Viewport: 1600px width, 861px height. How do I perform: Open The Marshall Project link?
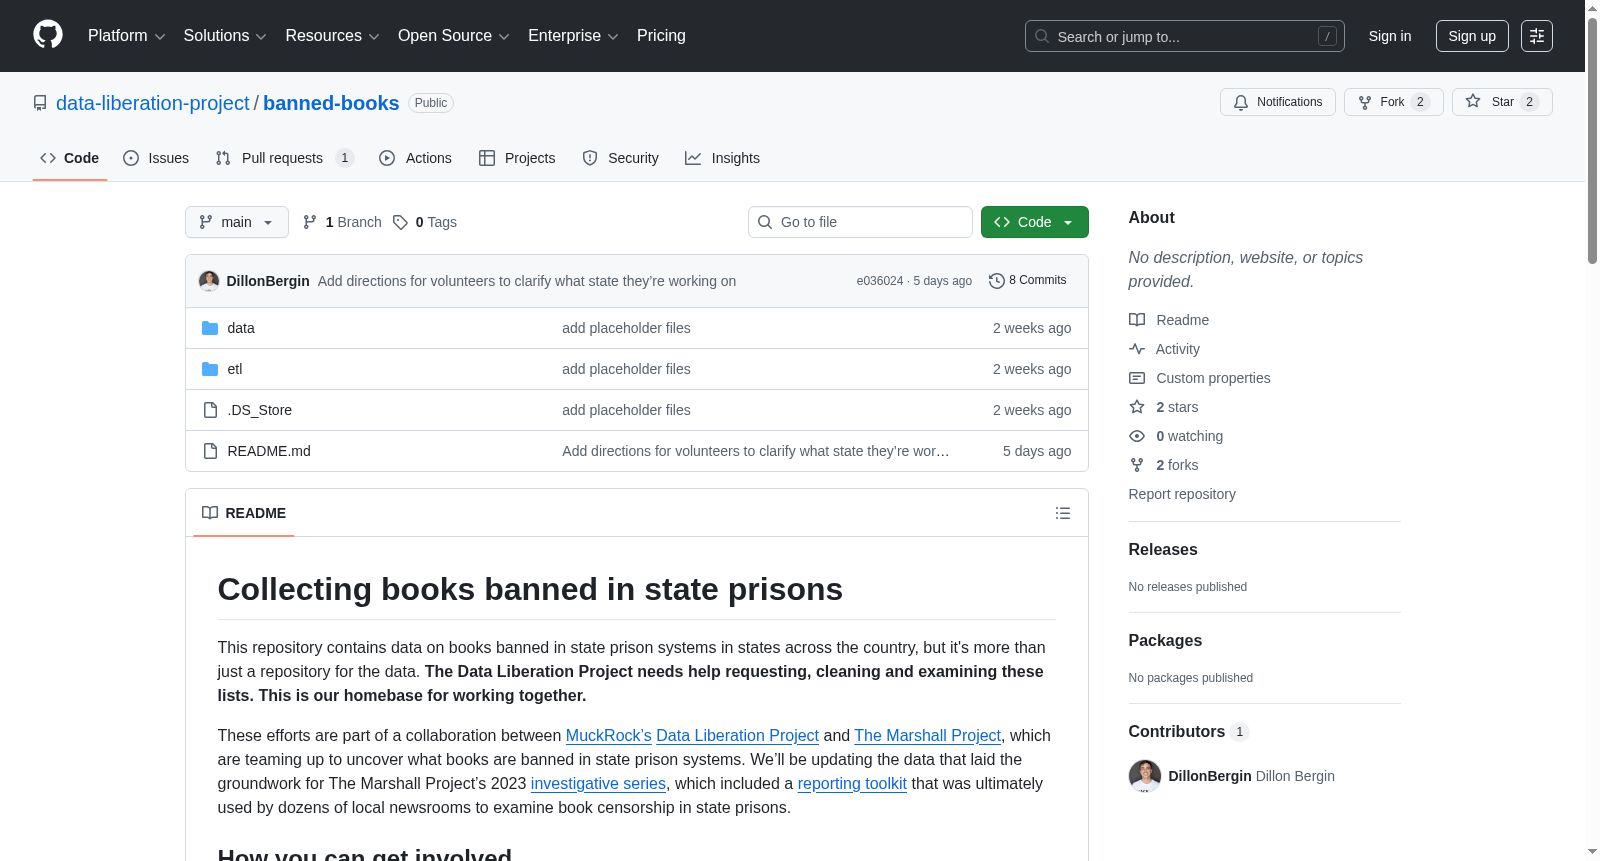coord(927,736)
